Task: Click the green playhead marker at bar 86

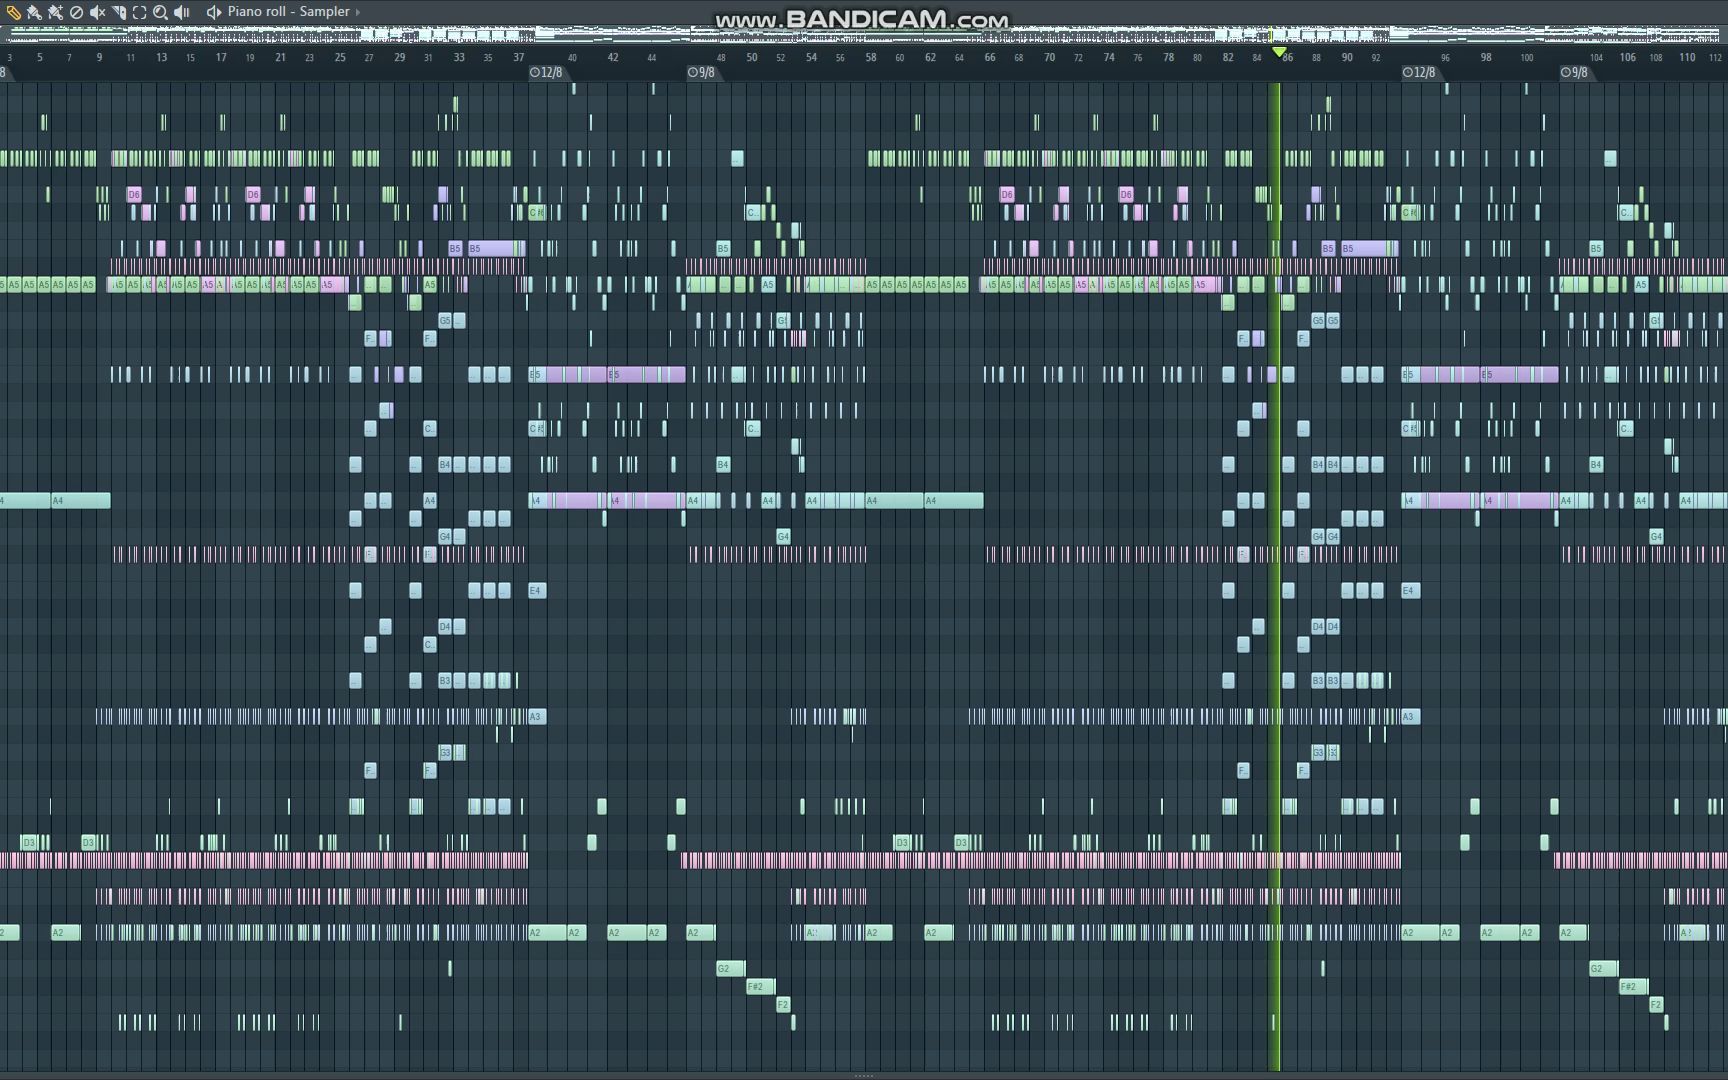Action: [x=1279, y=51]
